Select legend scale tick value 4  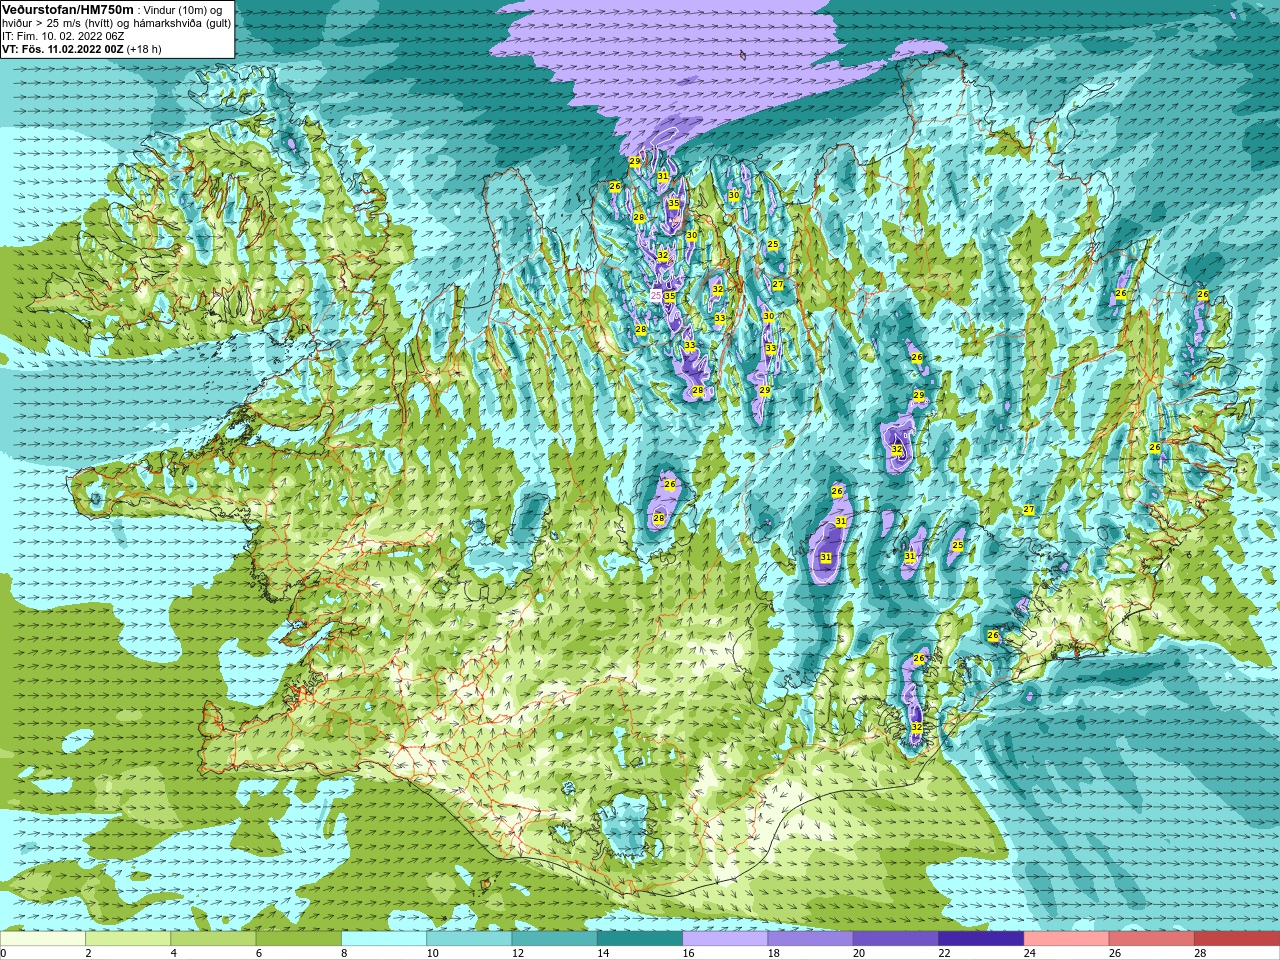[174, 954]
